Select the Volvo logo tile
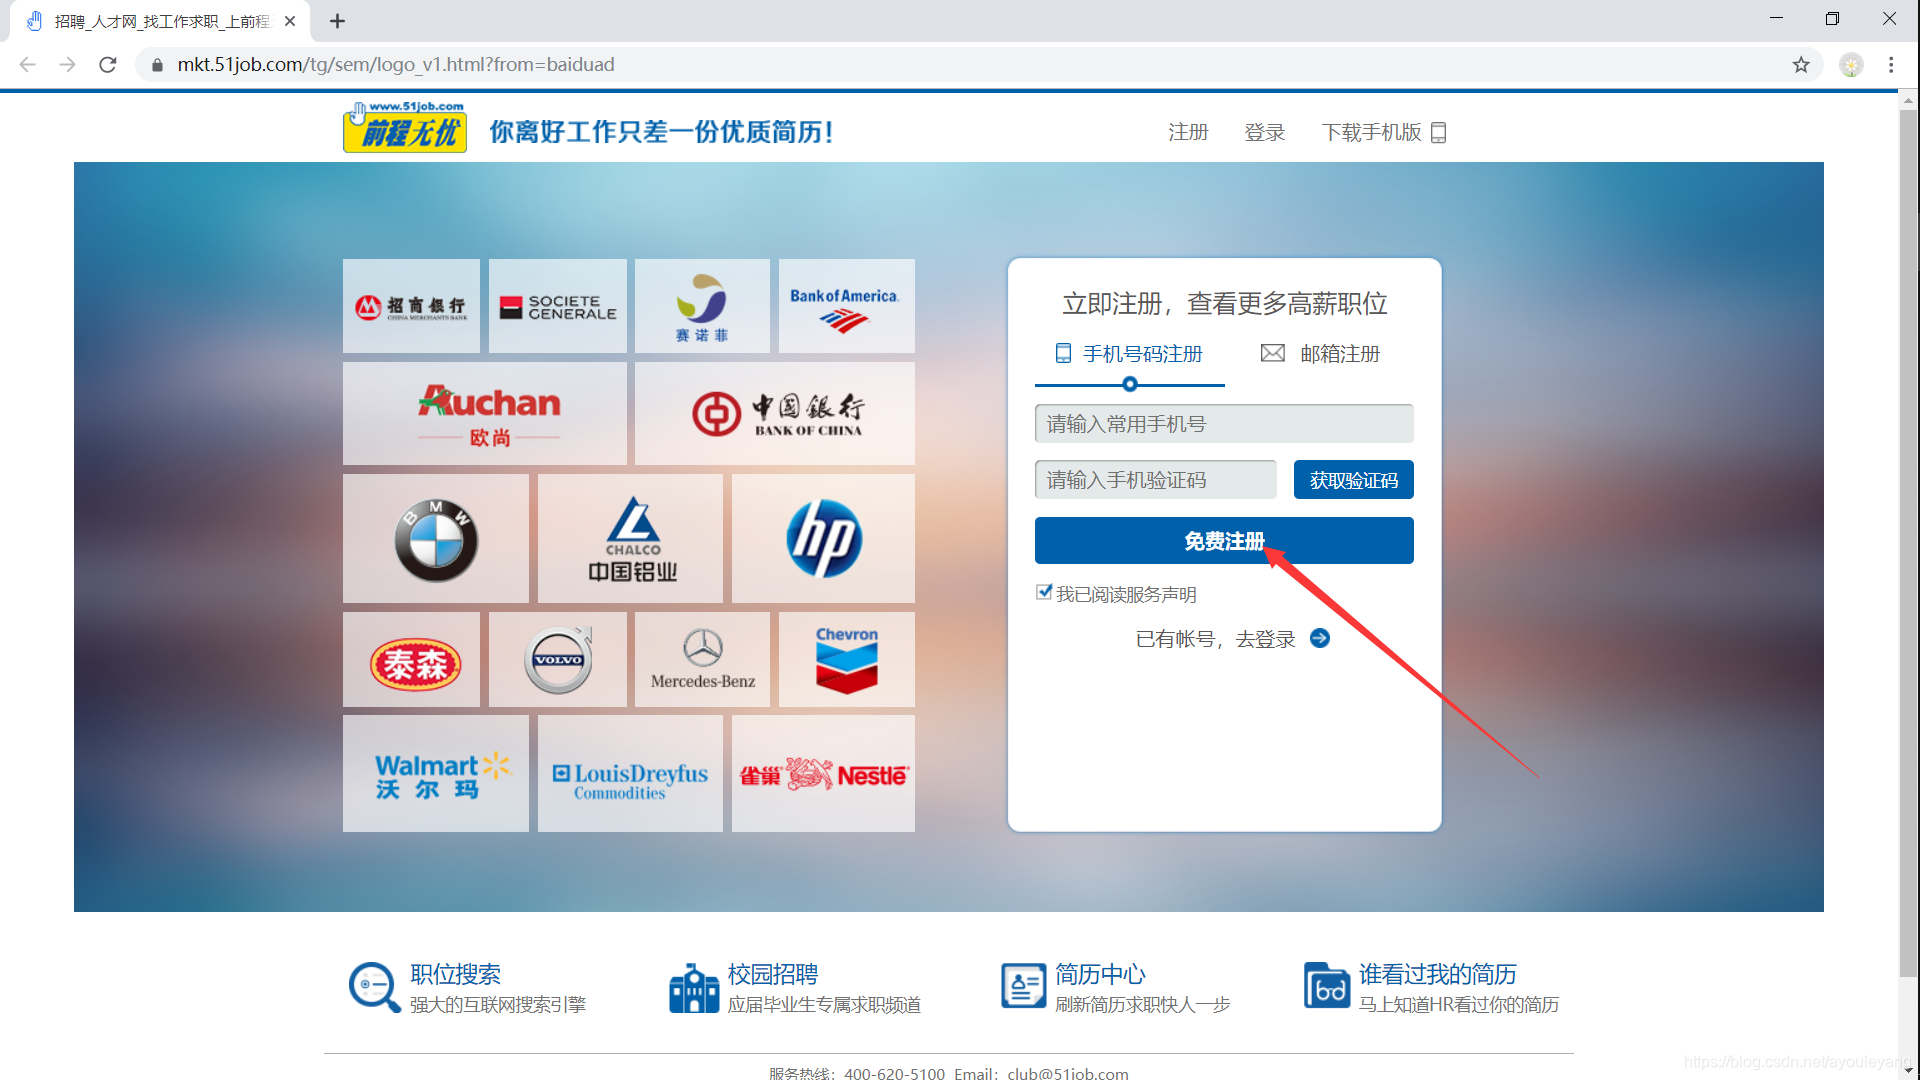1920x1080 pixels. pyautogui.click(x=558, y=660)
